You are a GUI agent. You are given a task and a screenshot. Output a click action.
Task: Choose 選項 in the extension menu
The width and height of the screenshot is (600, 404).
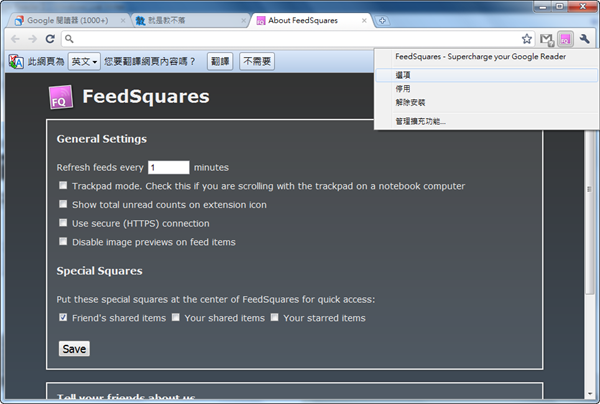tap(486, 75)
